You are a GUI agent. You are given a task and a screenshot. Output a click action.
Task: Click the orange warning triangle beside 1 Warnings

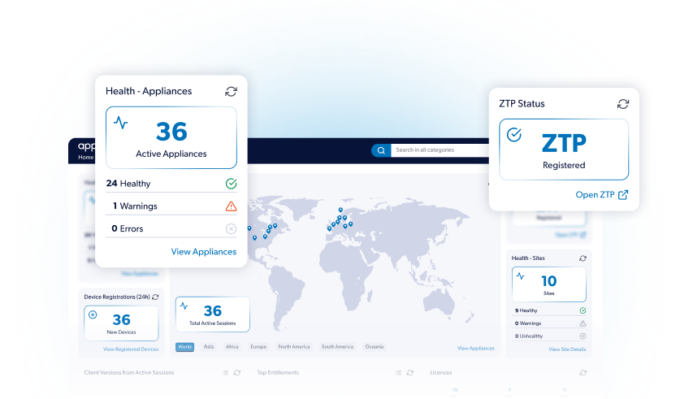pos(231,206)
